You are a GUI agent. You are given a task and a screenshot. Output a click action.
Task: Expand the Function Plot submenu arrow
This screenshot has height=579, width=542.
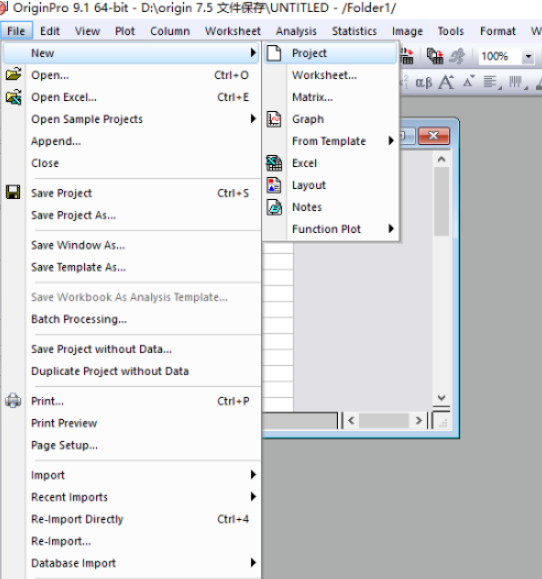click(391, 229)
